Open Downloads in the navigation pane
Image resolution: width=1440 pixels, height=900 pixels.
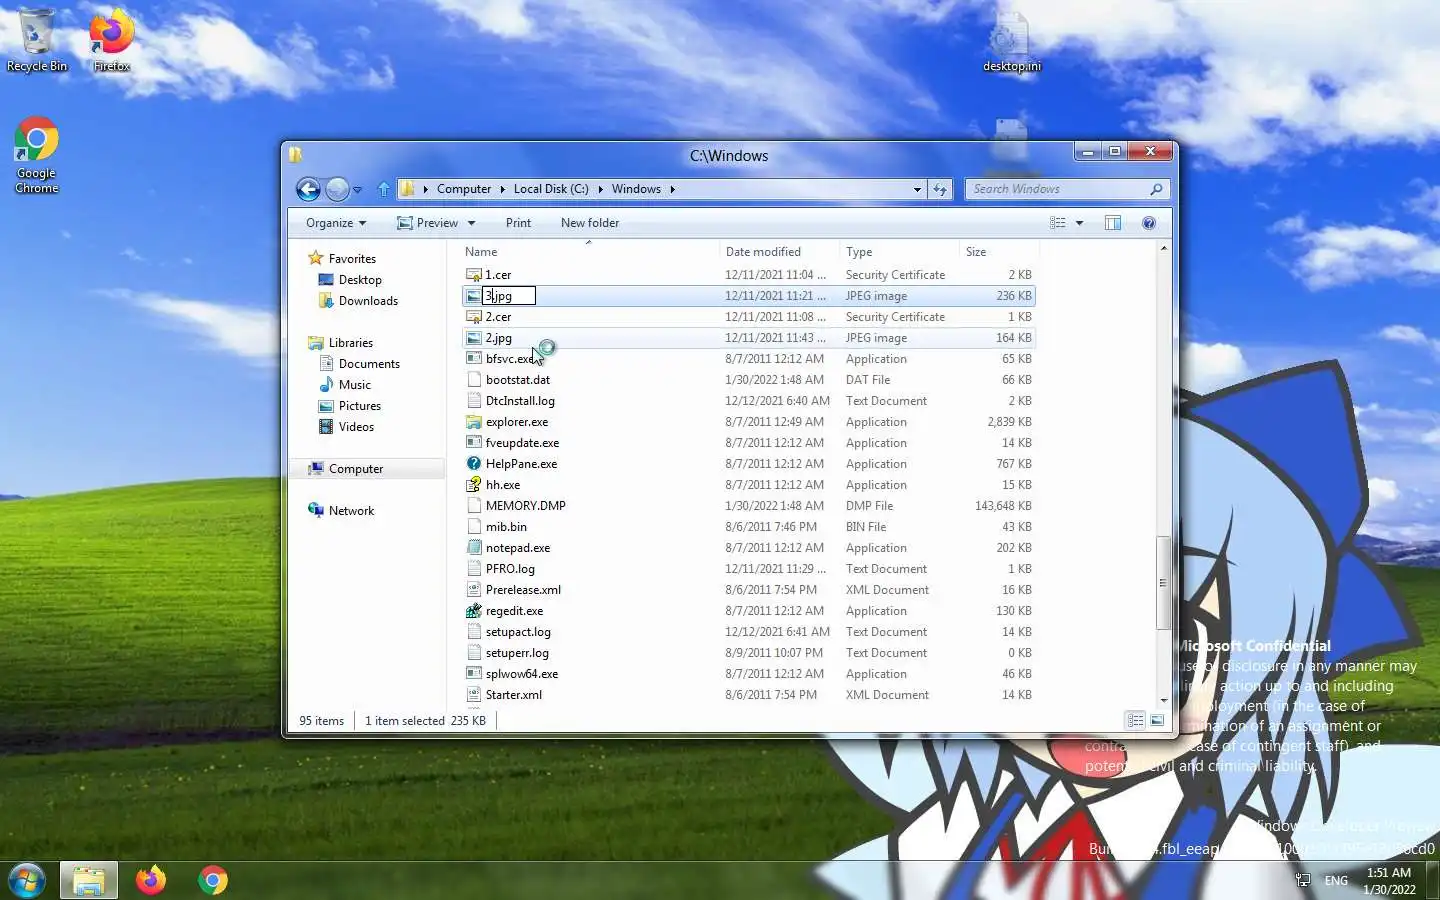(368, 301)
